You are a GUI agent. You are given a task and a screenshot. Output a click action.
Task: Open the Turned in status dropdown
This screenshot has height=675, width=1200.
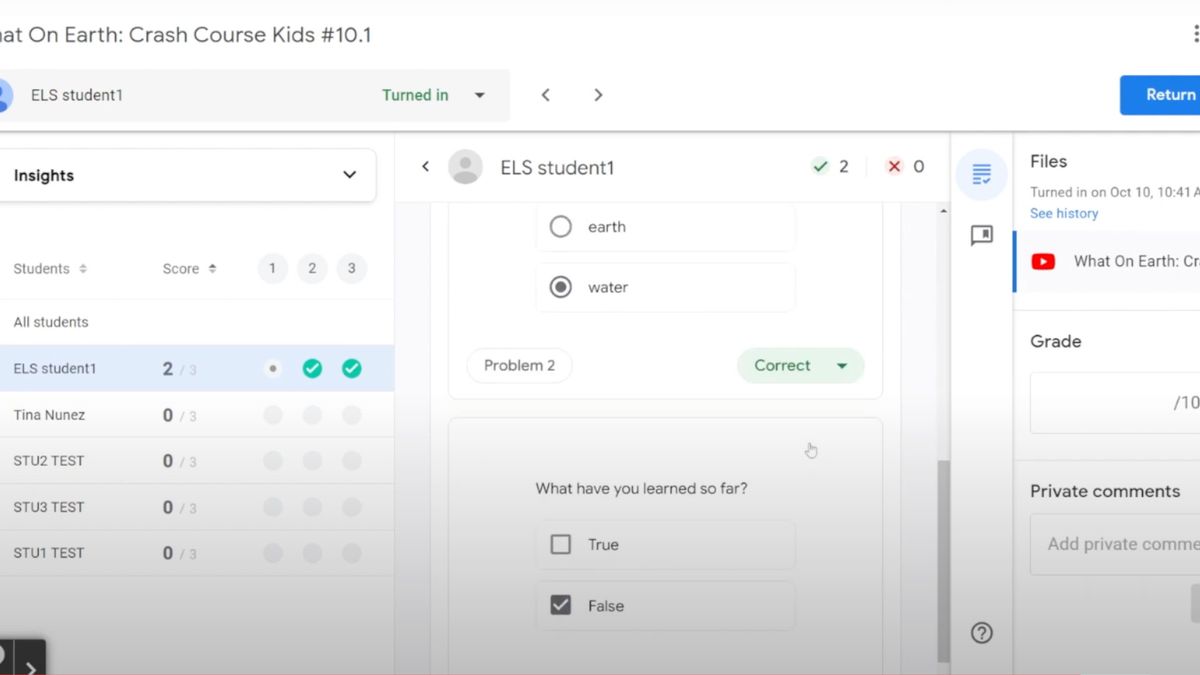(x=479, y=95)
